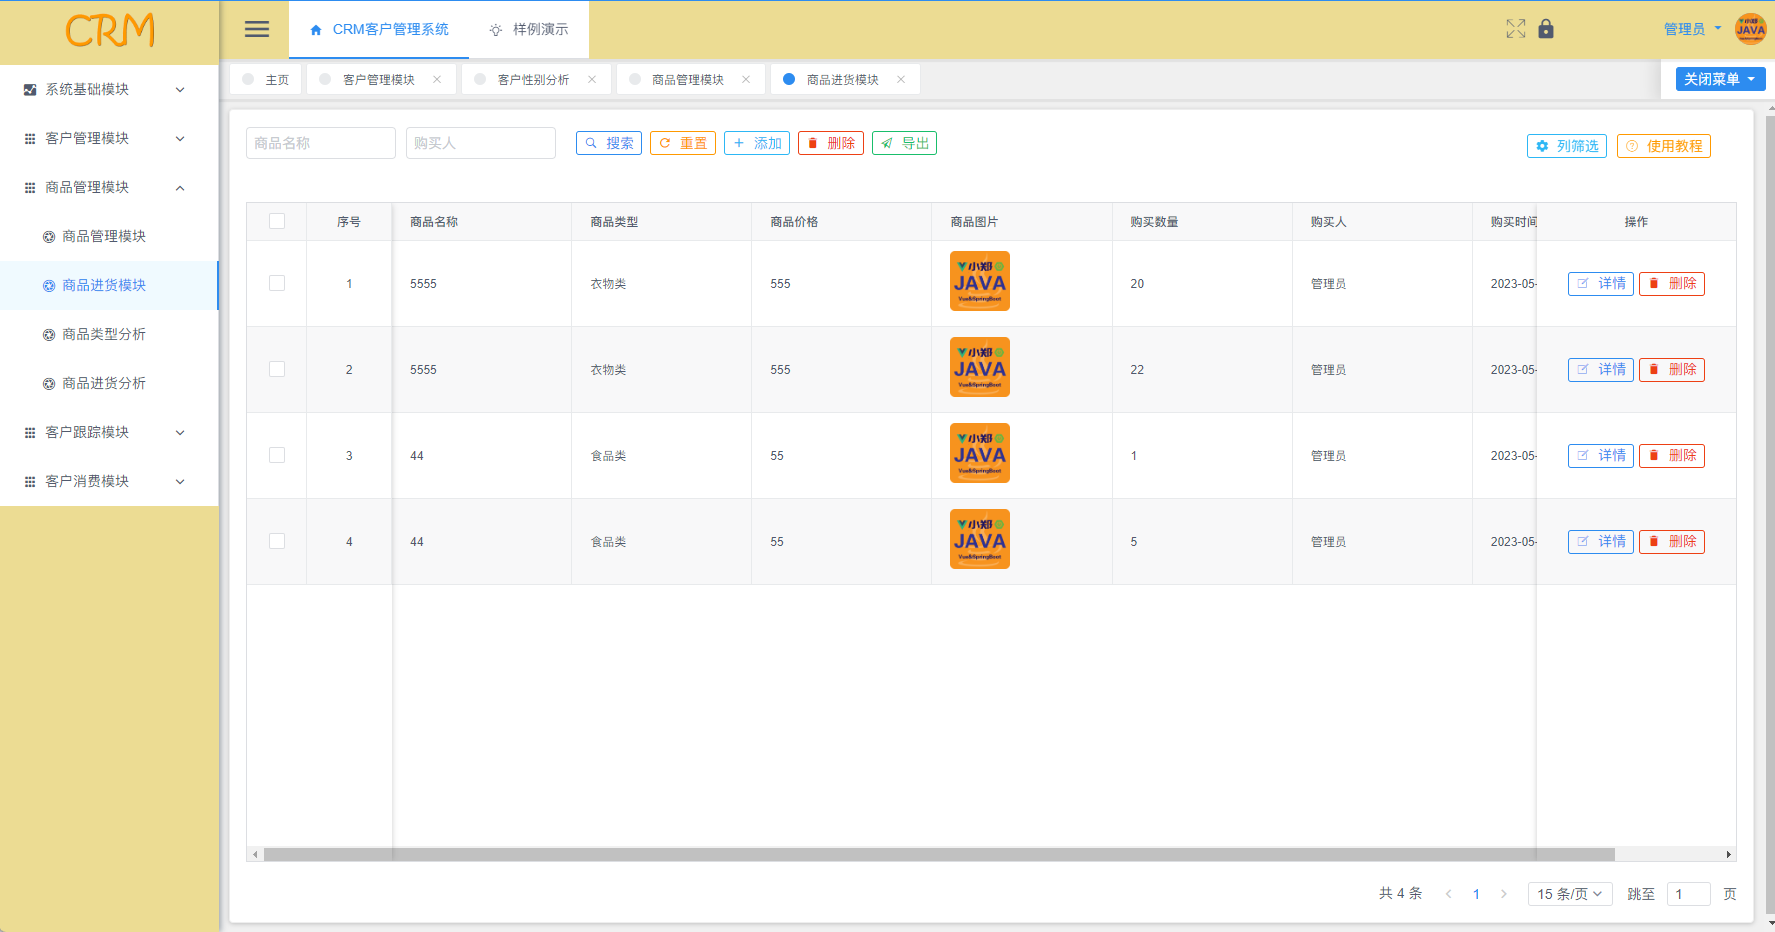Click 详情 for row 2

pyautogui.click(x=1600, y=369)
